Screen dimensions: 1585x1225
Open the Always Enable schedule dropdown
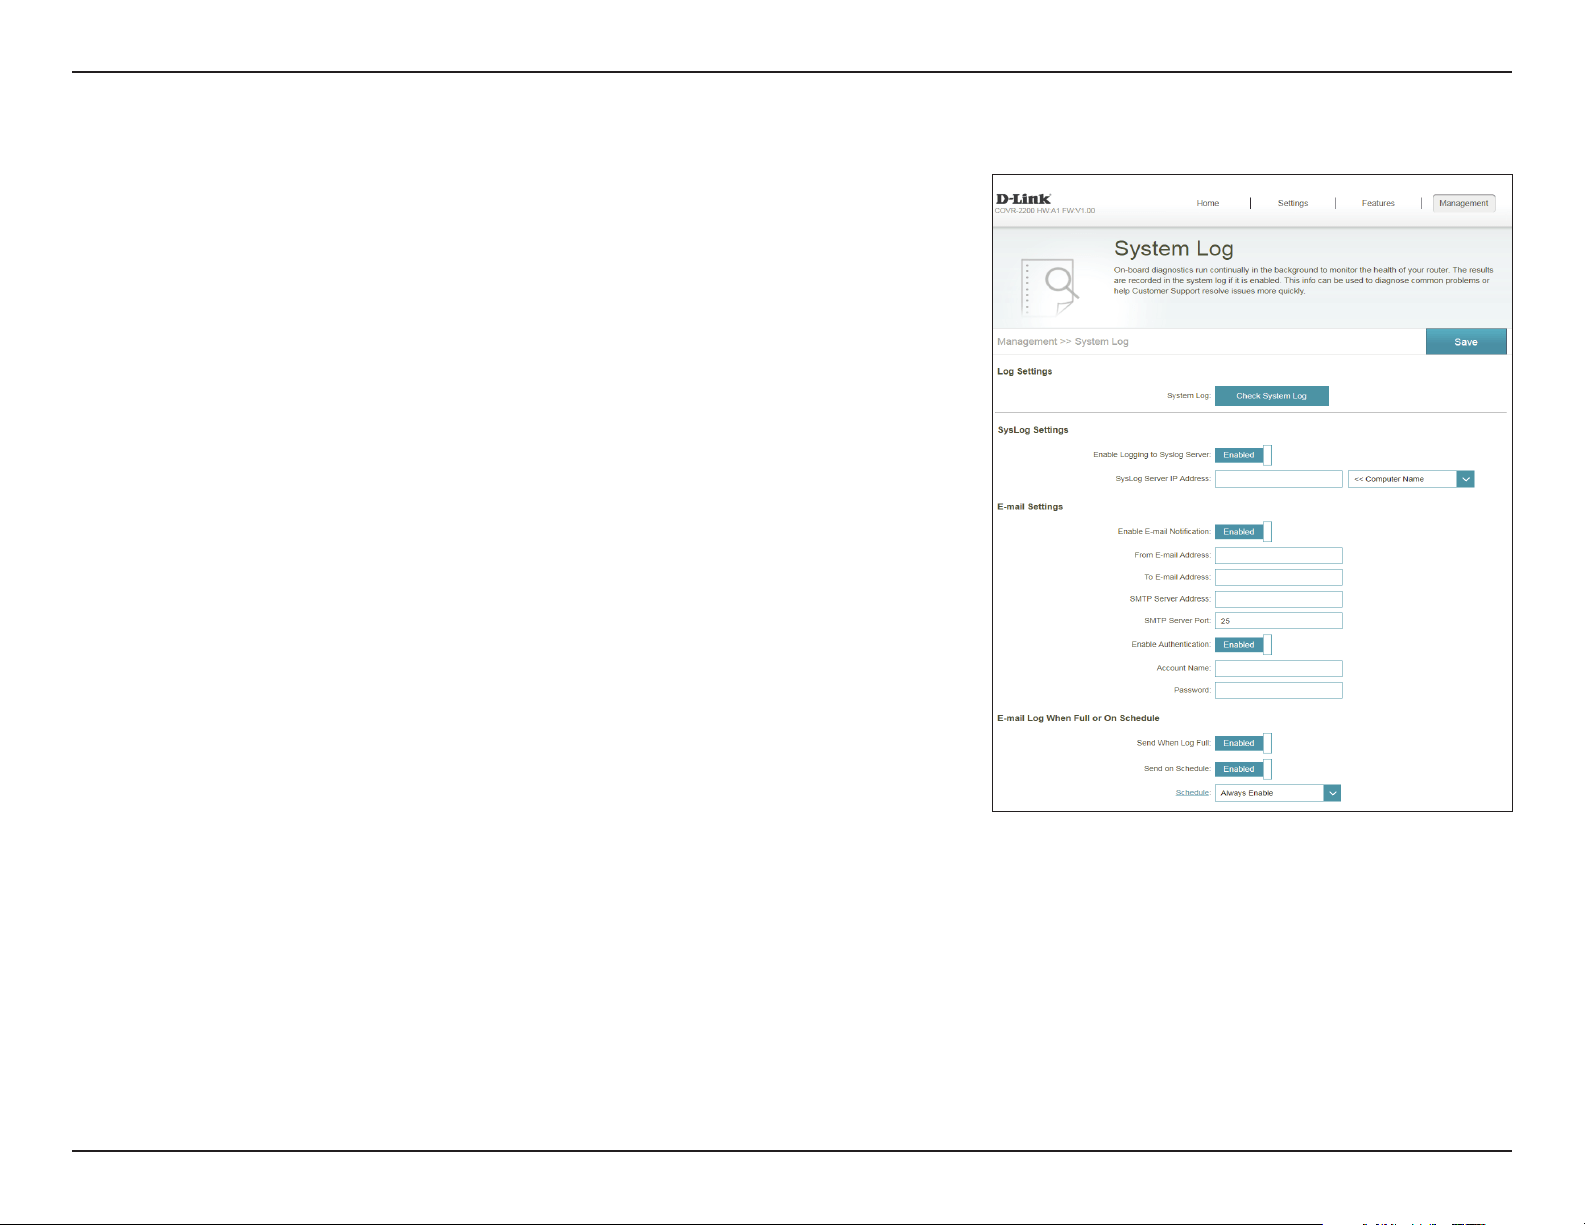pyautogui.click(x=1278, y=793)
